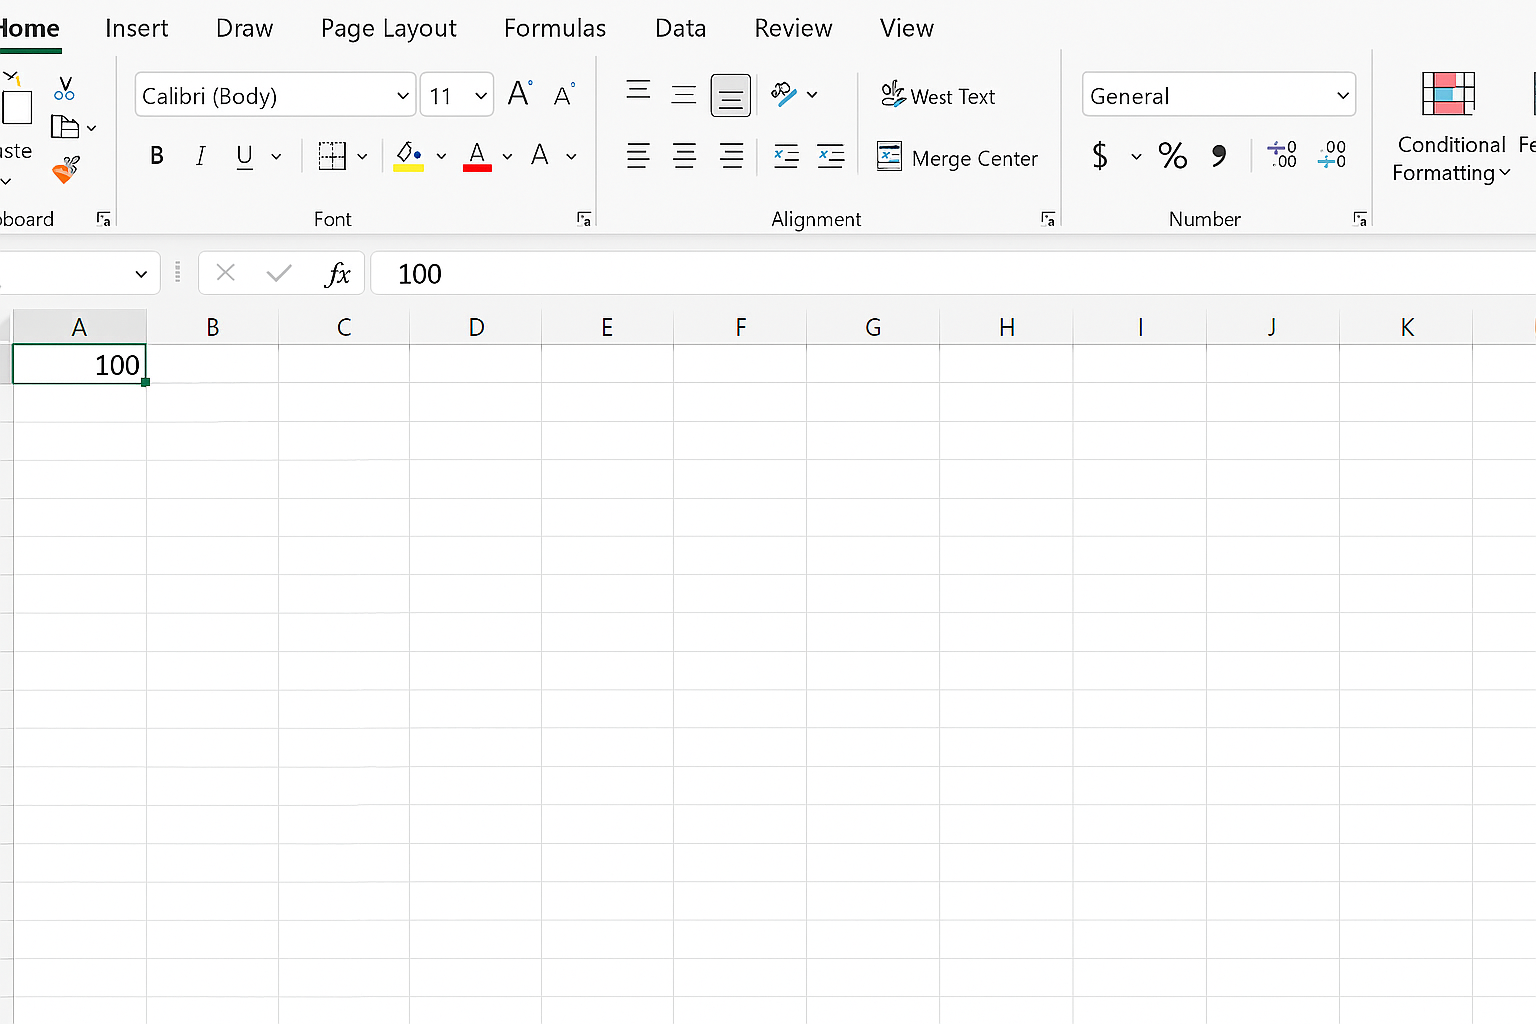Expand the font color dropdown arrow
This screenshot has width=1536, height=1024.
pyautogui.click(x=507, y=157)
